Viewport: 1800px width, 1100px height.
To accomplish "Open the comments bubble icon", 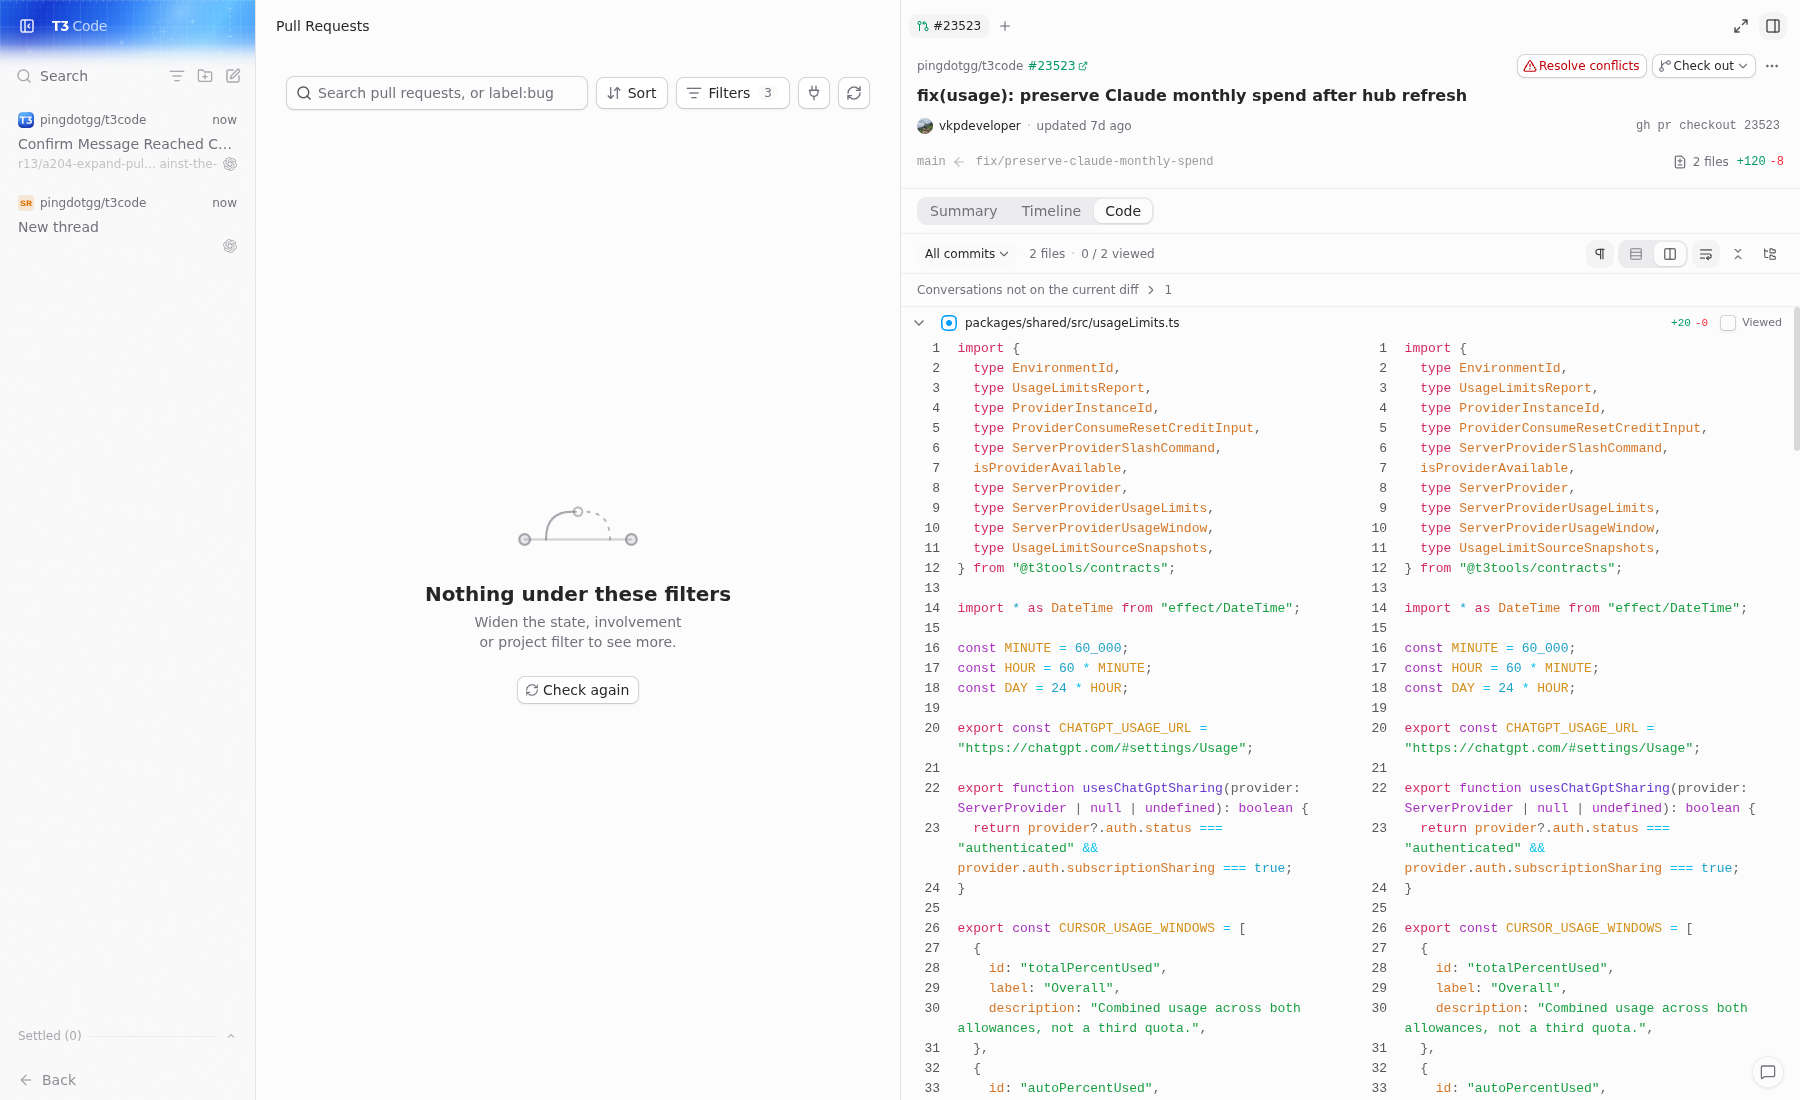I will [1768, 1072].
